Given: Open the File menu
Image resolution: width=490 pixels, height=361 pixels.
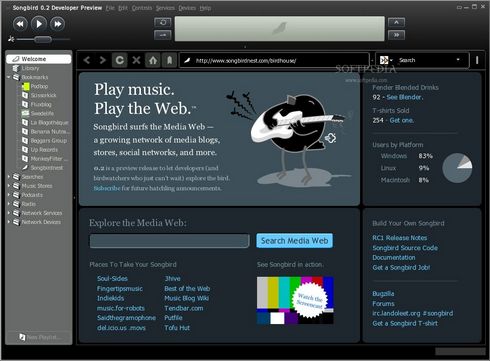Looking at the screenshot, I should (110, 8).
